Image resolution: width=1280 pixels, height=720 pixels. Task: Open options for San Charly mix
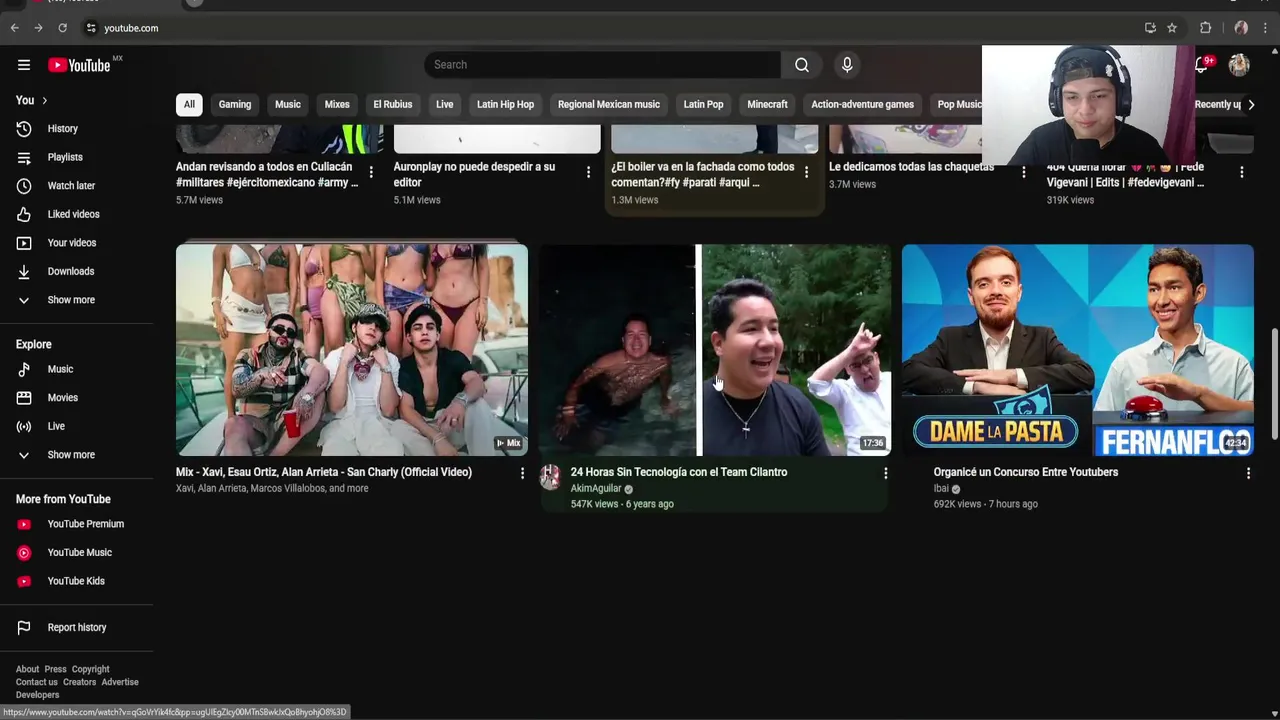click(522, 473)
